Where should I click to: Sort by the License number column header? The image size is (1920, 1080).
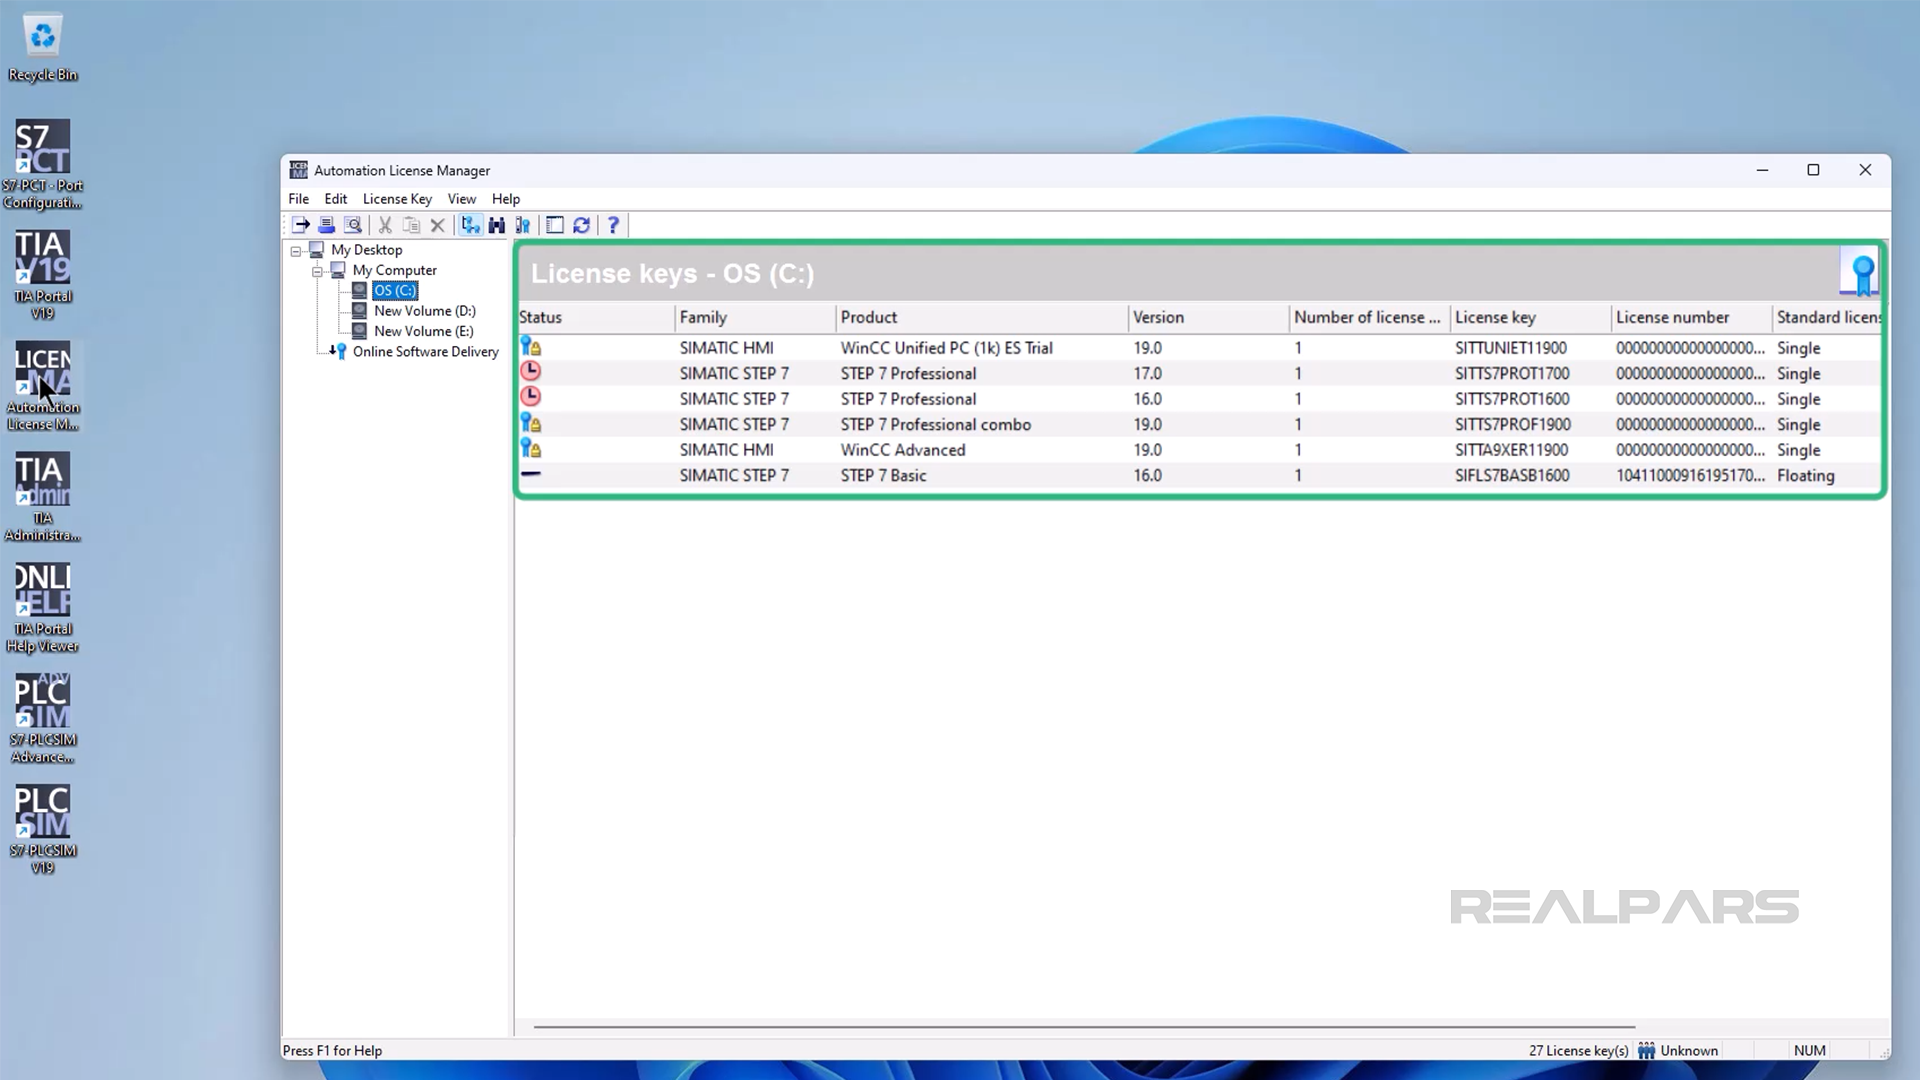(1692, 317)
